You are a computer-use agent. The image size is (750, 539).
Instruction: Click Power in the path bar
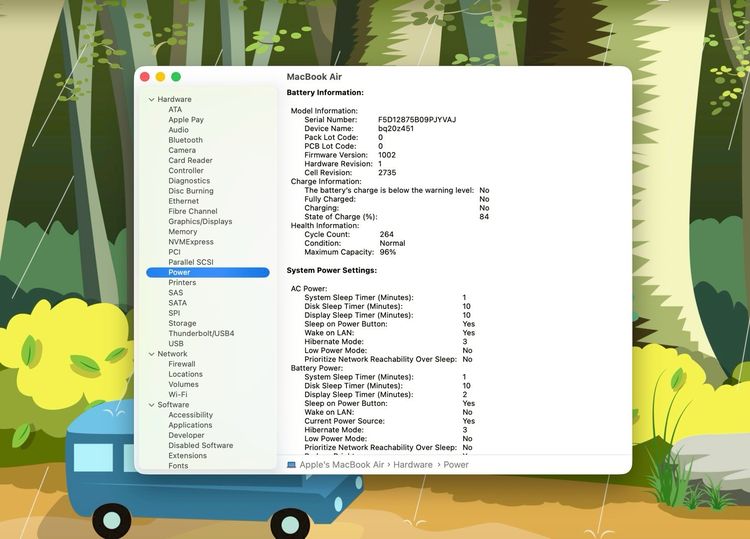(x=456, y=465)
